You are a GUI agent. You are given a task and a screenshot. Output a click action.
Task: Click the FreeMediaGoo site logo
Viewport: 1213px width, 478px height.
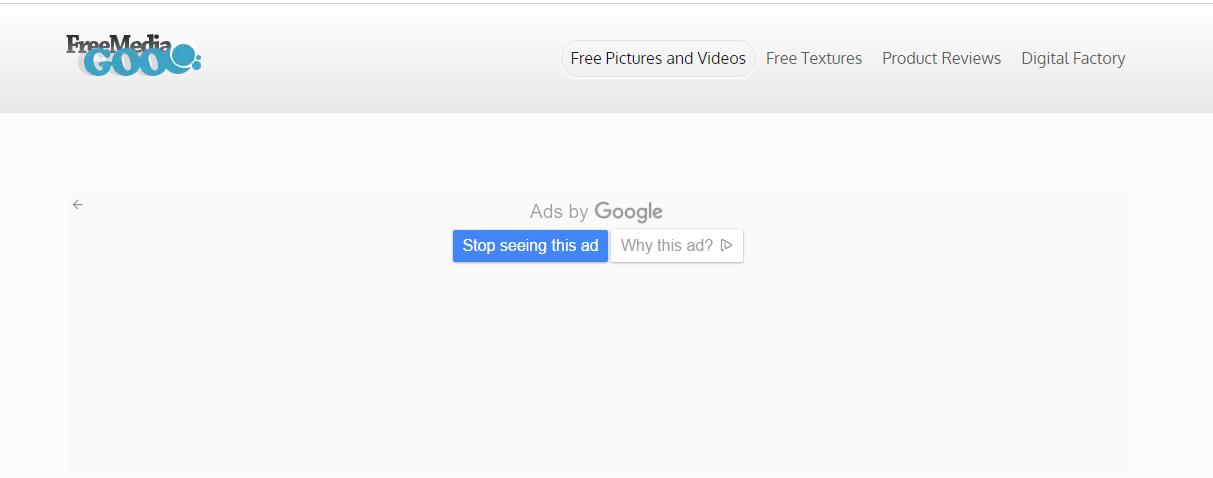[x=133, y=56]
